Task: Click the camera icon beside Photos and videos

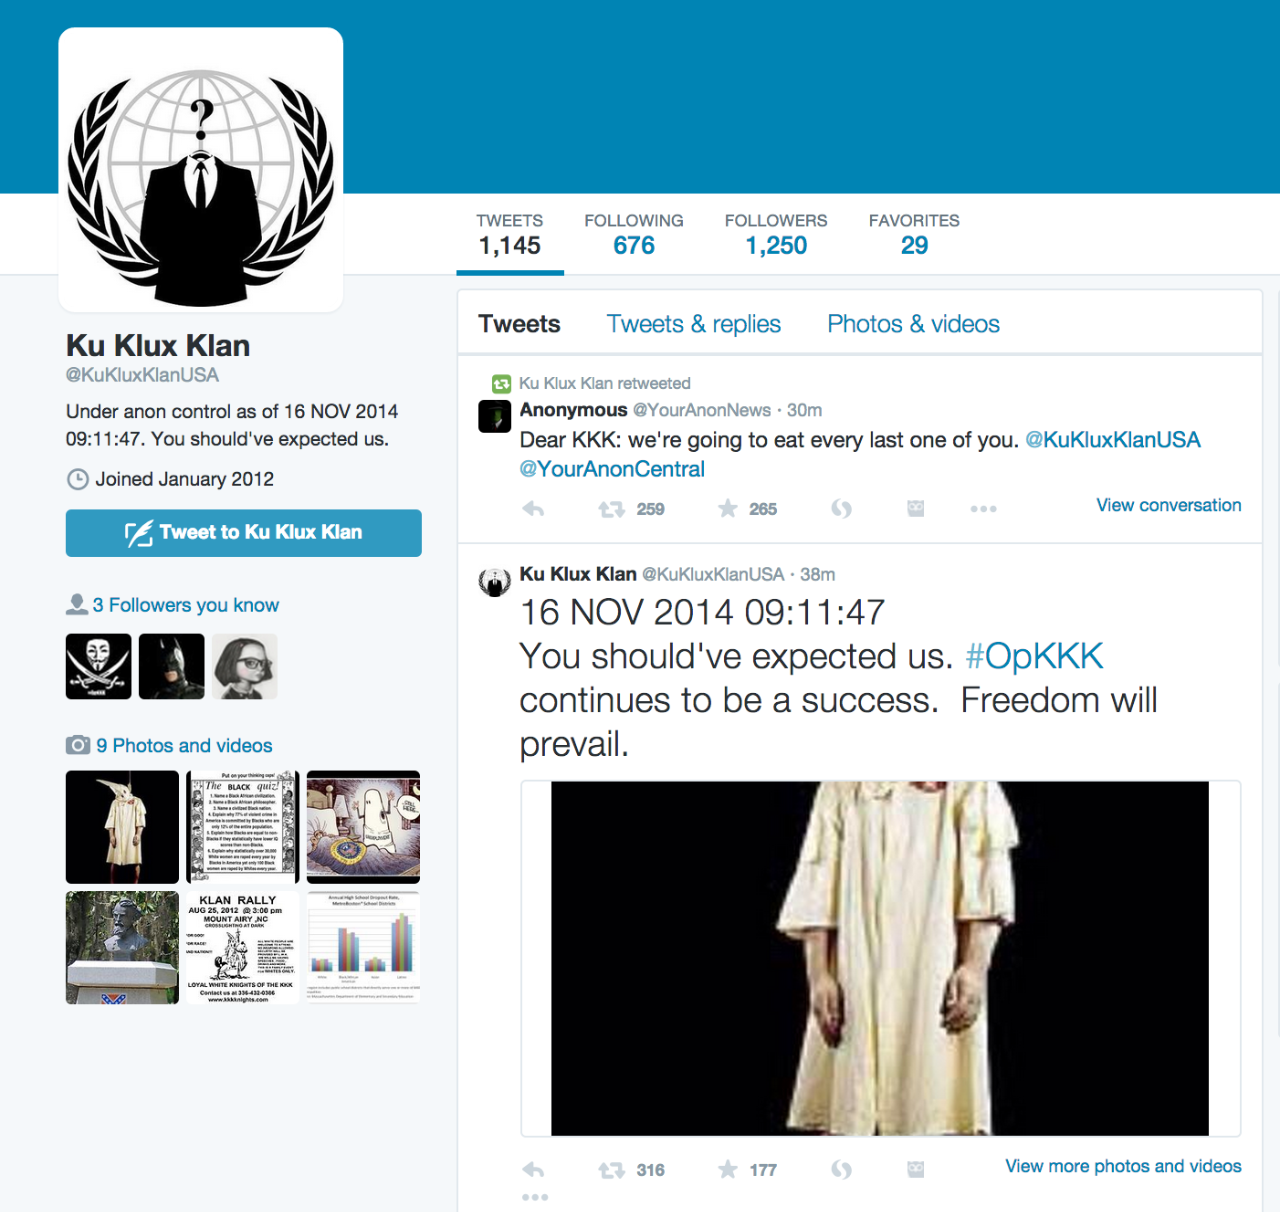Action: tap(78, 745)
